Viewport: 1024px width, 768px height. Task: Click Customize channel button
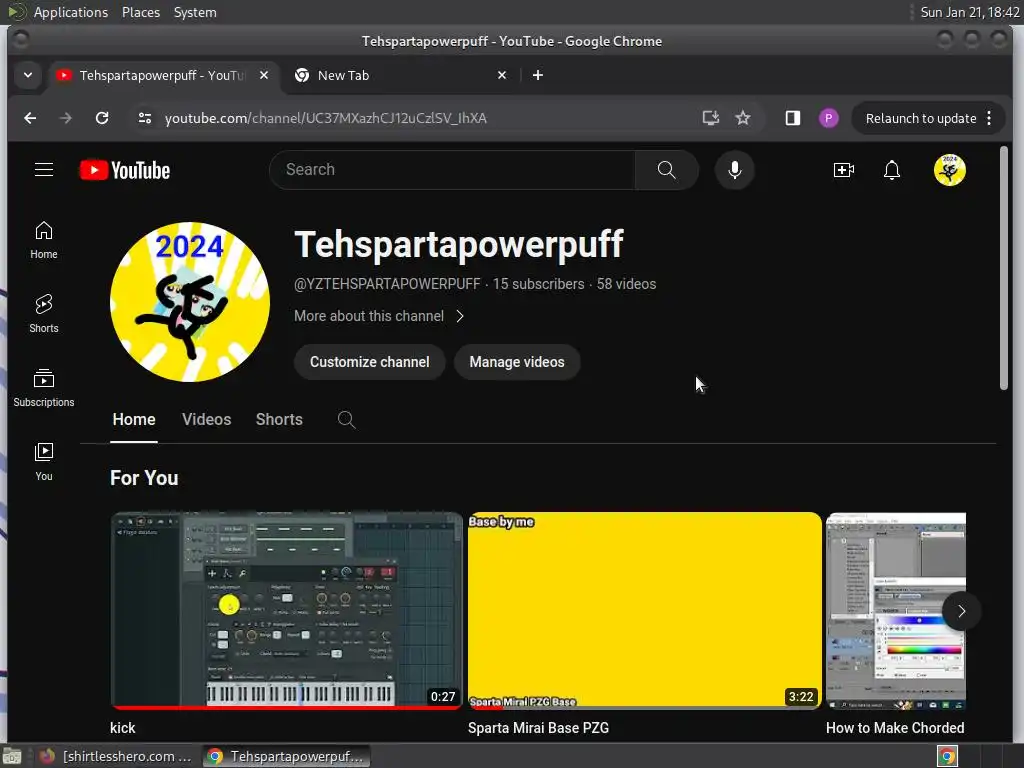pyautogui.click(x=370, y=362)
